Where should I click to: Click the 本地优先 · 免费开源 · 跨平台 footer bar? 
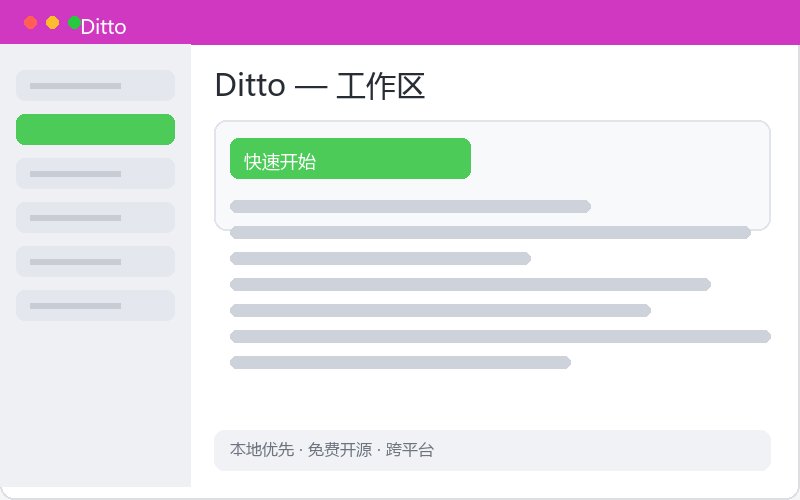click(492, 450)
